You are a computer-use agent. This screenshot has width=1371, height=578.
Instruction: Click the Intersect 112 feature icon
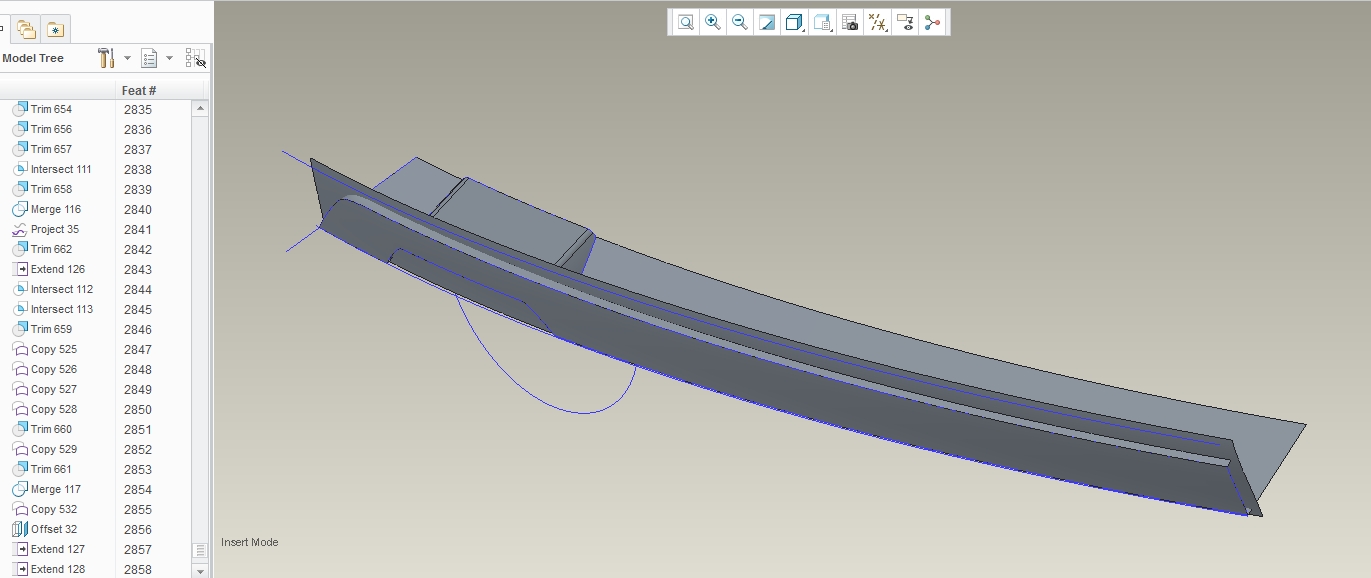tap(20, 289)
